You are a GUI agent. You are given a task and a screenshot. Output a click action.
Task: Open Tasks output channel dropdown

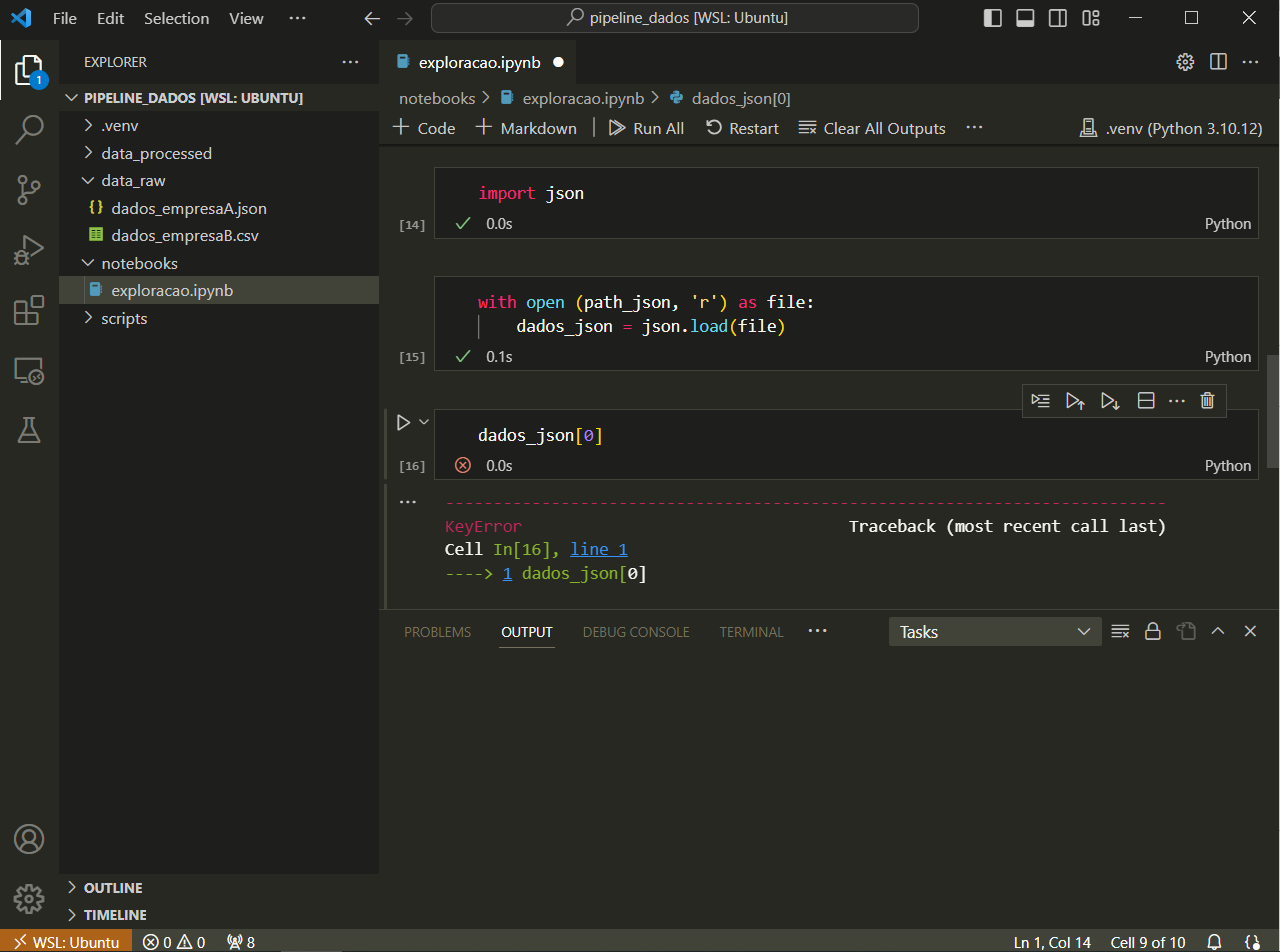(995, 631)
